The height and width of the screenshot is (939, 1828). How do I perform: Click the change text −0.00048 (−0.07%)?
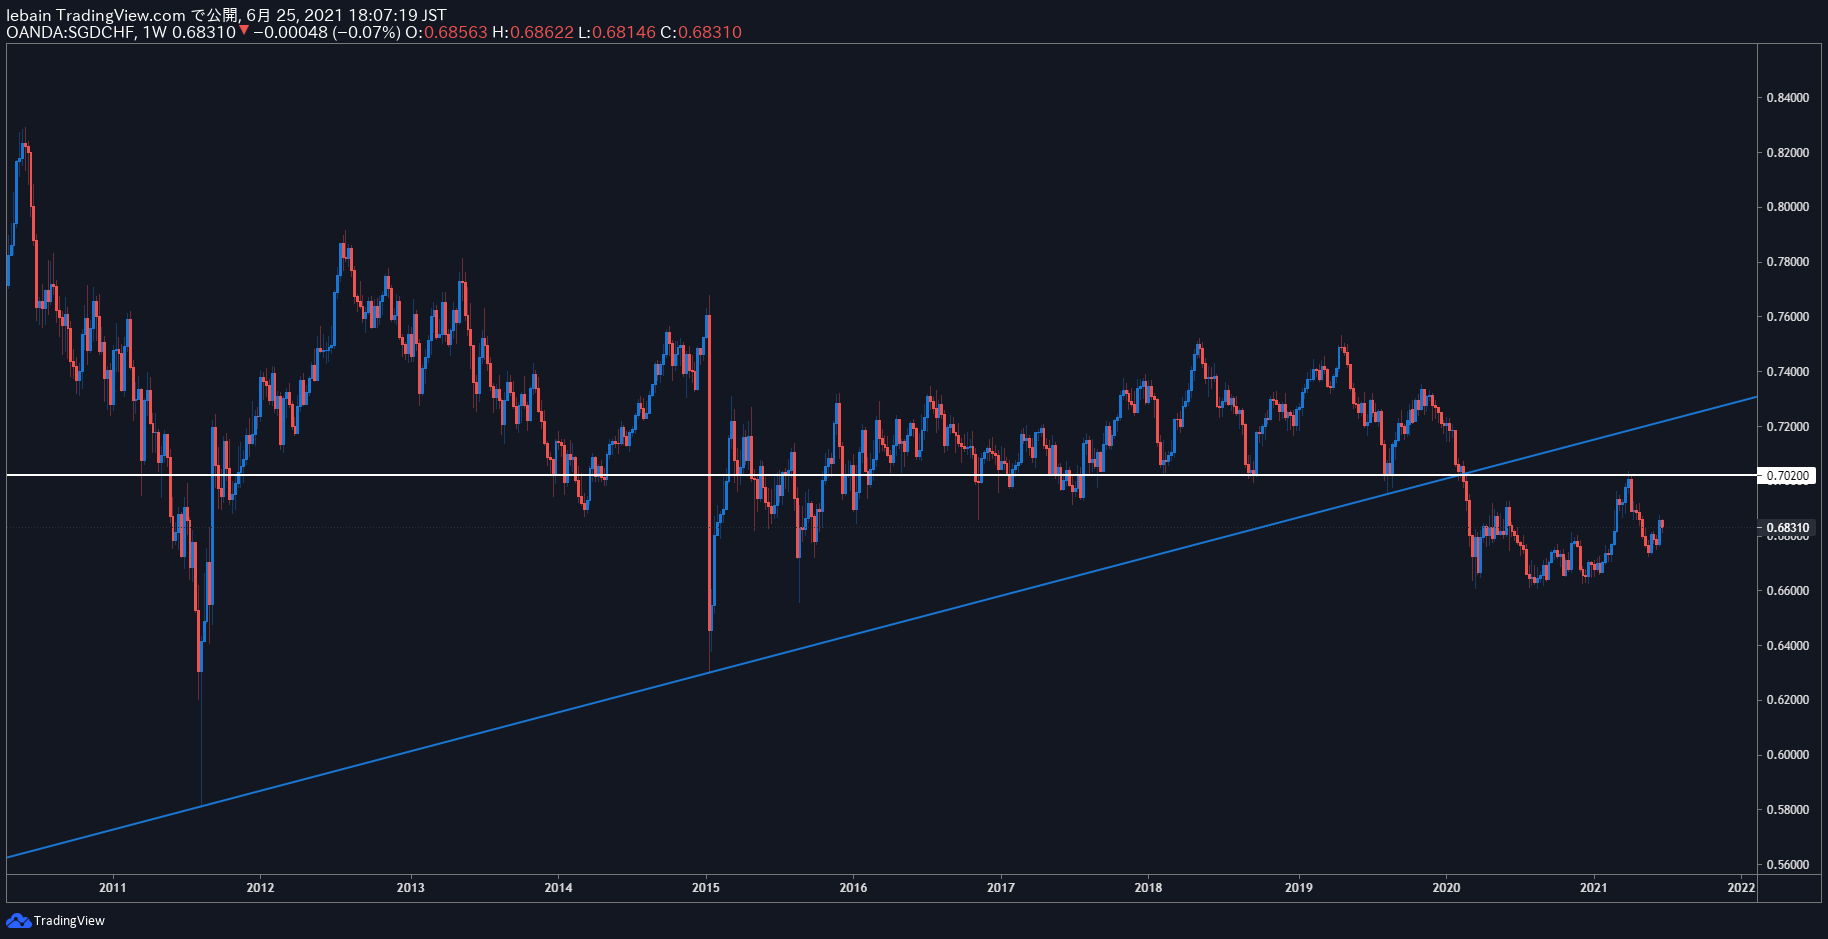[x=326, y=32]
